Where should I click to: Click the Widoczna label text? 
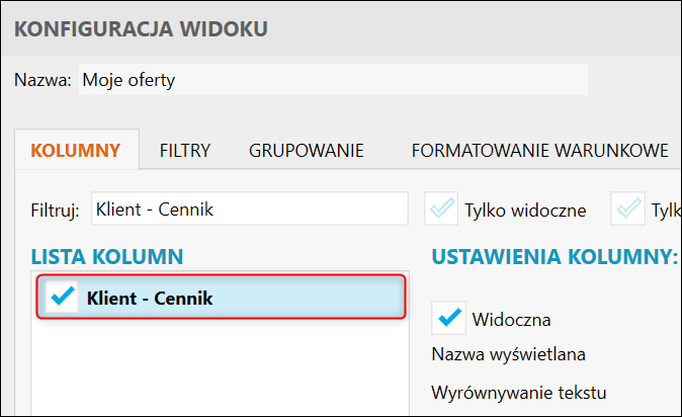pos(511,319)
